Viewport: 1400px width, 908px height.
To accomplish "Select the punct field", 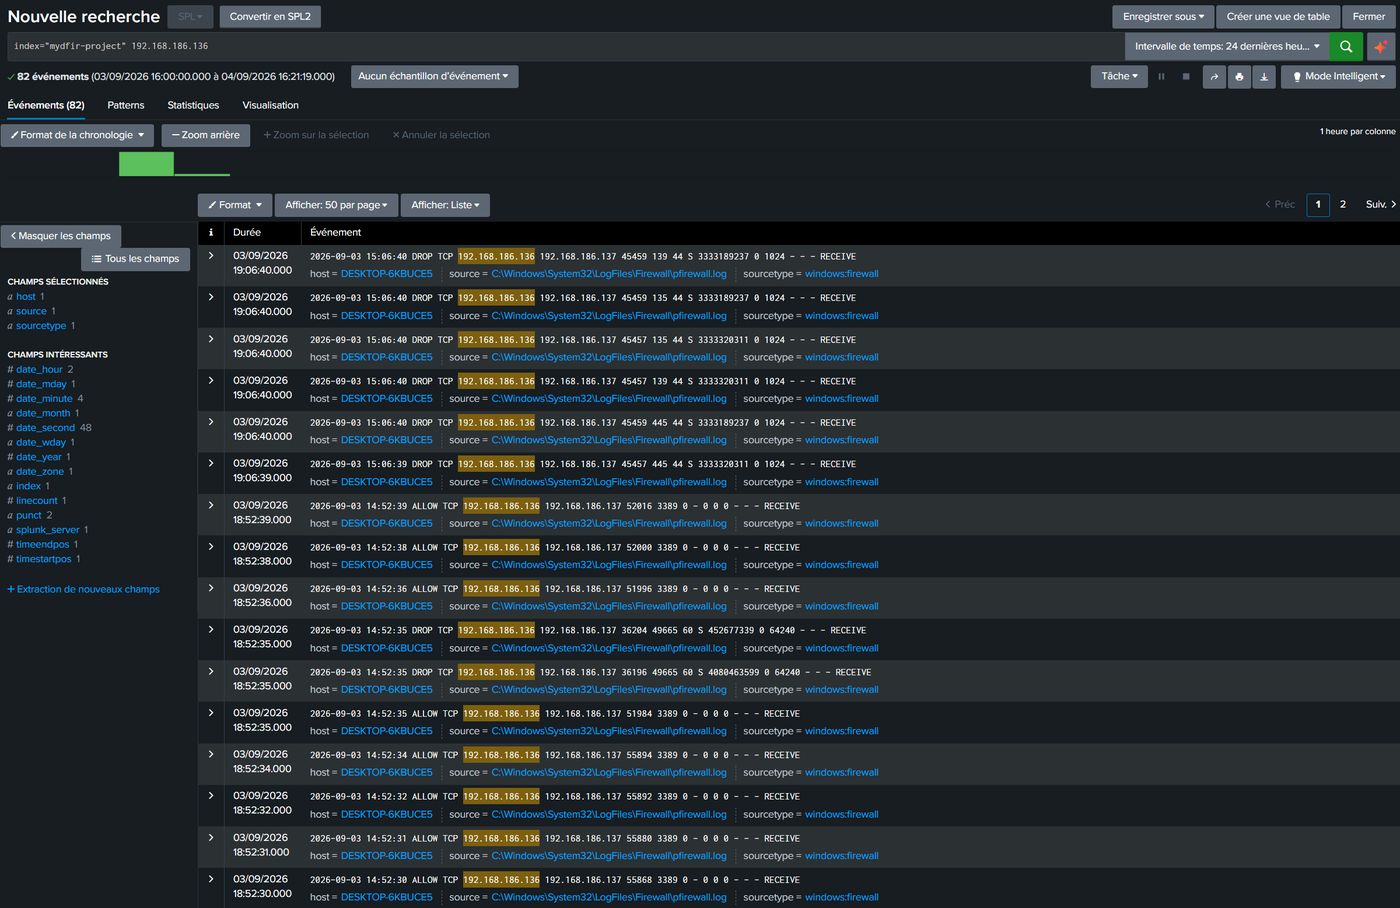I will (29, 516).
